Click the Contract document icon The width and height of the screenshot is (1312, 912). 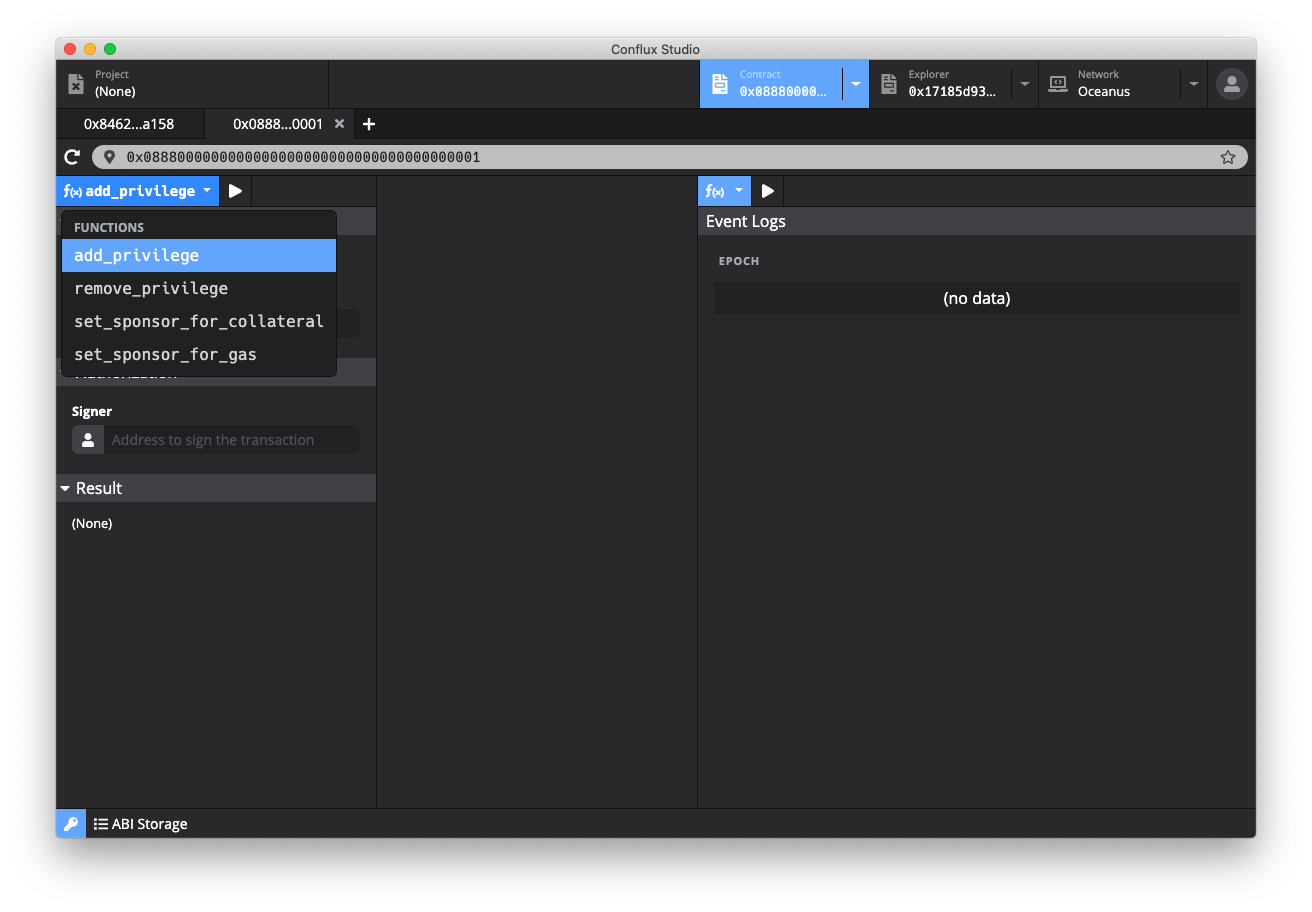coord(719,84)
